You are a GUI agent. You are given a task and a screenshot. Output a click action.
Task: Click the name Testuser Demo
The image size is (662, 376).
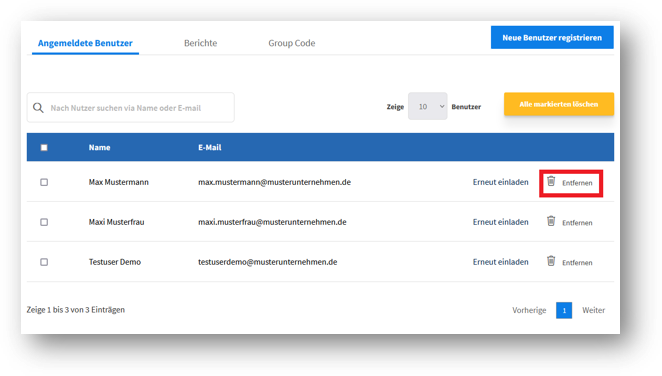click(x=115, y=262)
